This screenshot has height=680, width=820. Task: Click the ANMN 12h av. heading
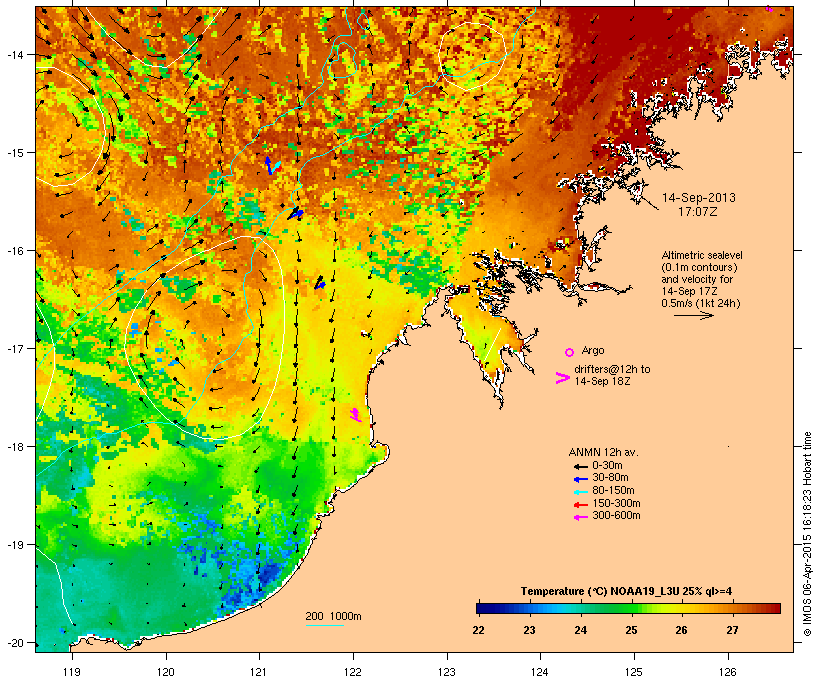603,452
